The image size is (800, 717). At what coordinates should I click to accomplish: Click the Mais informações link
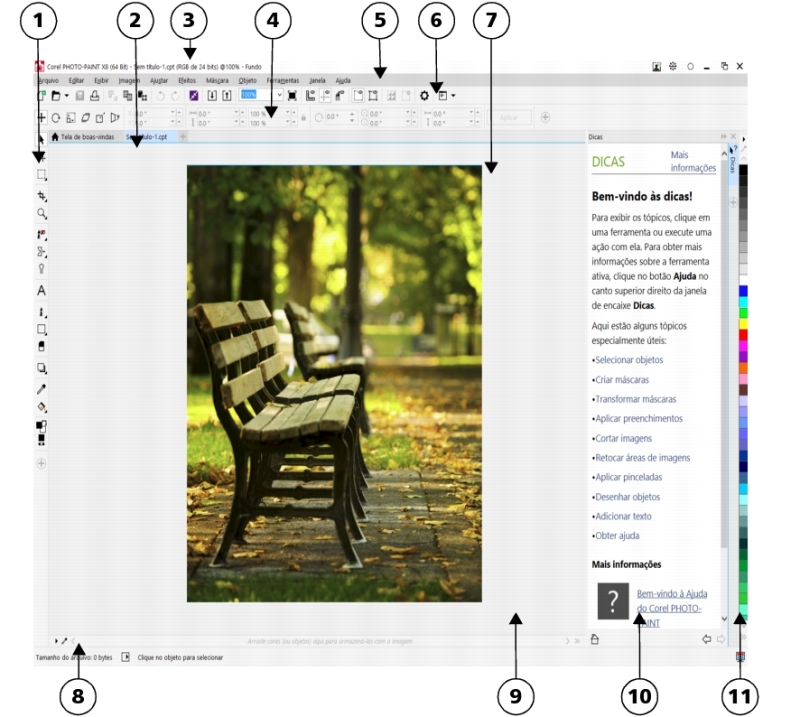[692, 162]
